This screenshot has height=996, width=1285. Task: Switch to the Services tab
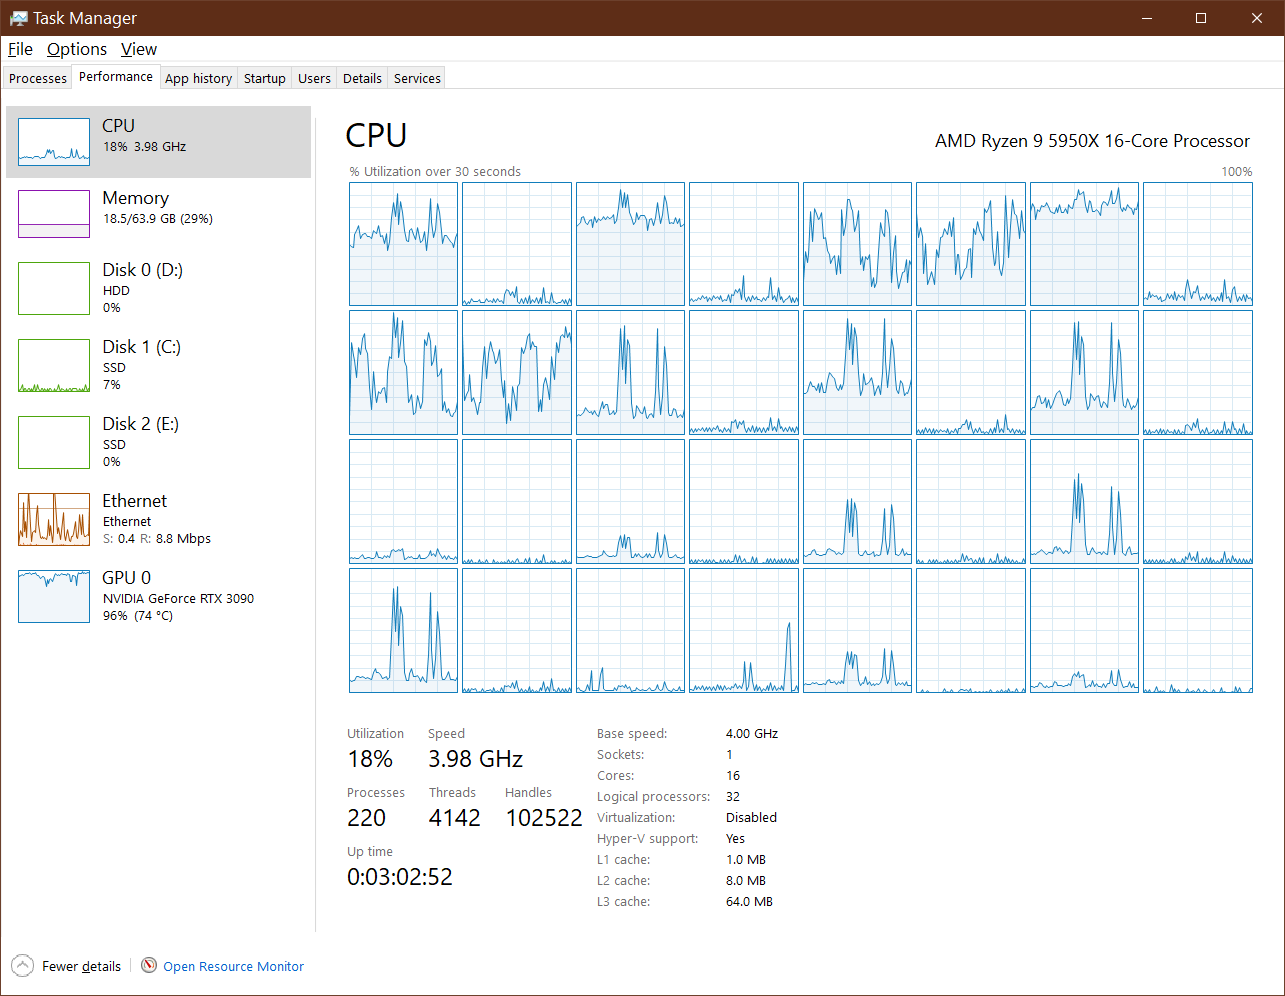[417, 78]
